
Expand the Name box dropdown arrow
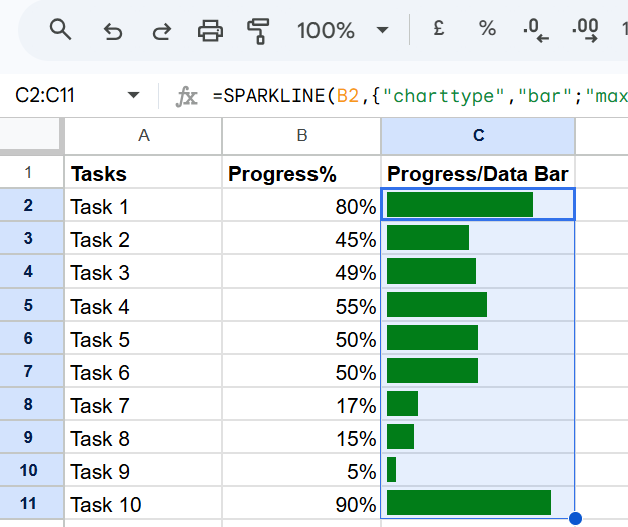coord(133,95)
